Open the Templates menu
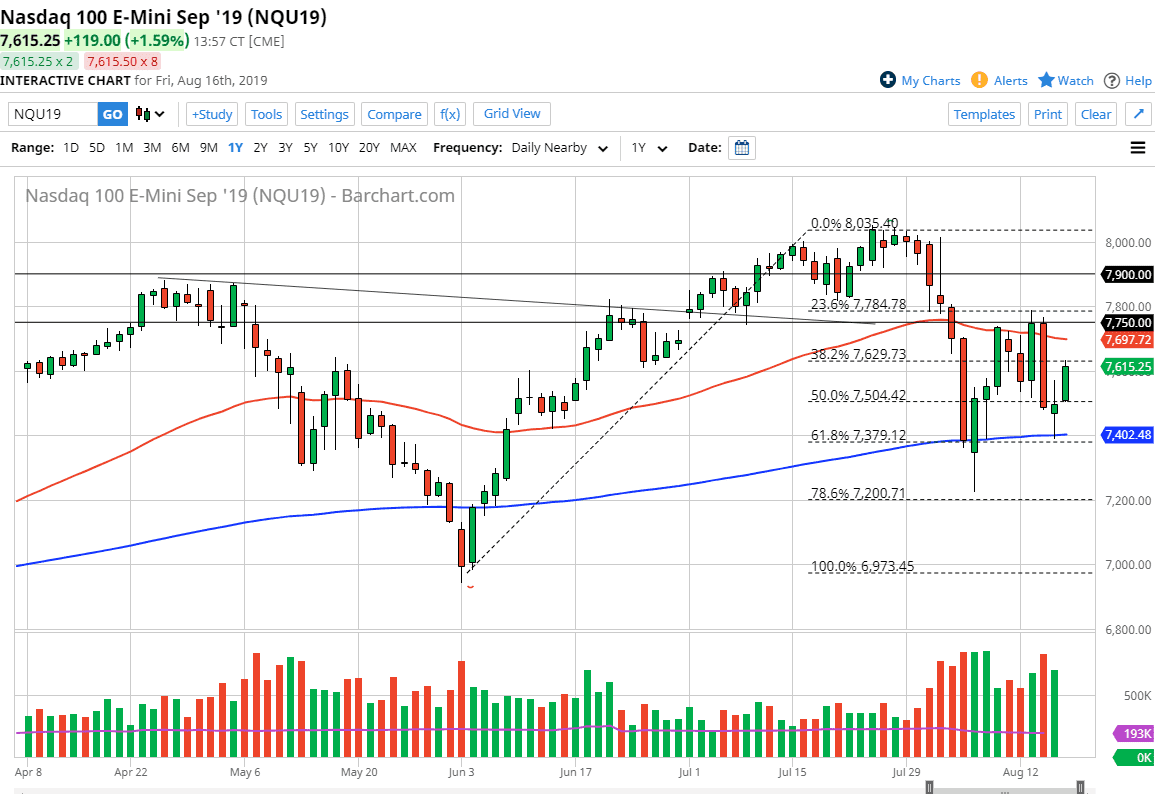The height and width of the screenshot is (794, 1166). pyautogui.click(x=984, y=114)
